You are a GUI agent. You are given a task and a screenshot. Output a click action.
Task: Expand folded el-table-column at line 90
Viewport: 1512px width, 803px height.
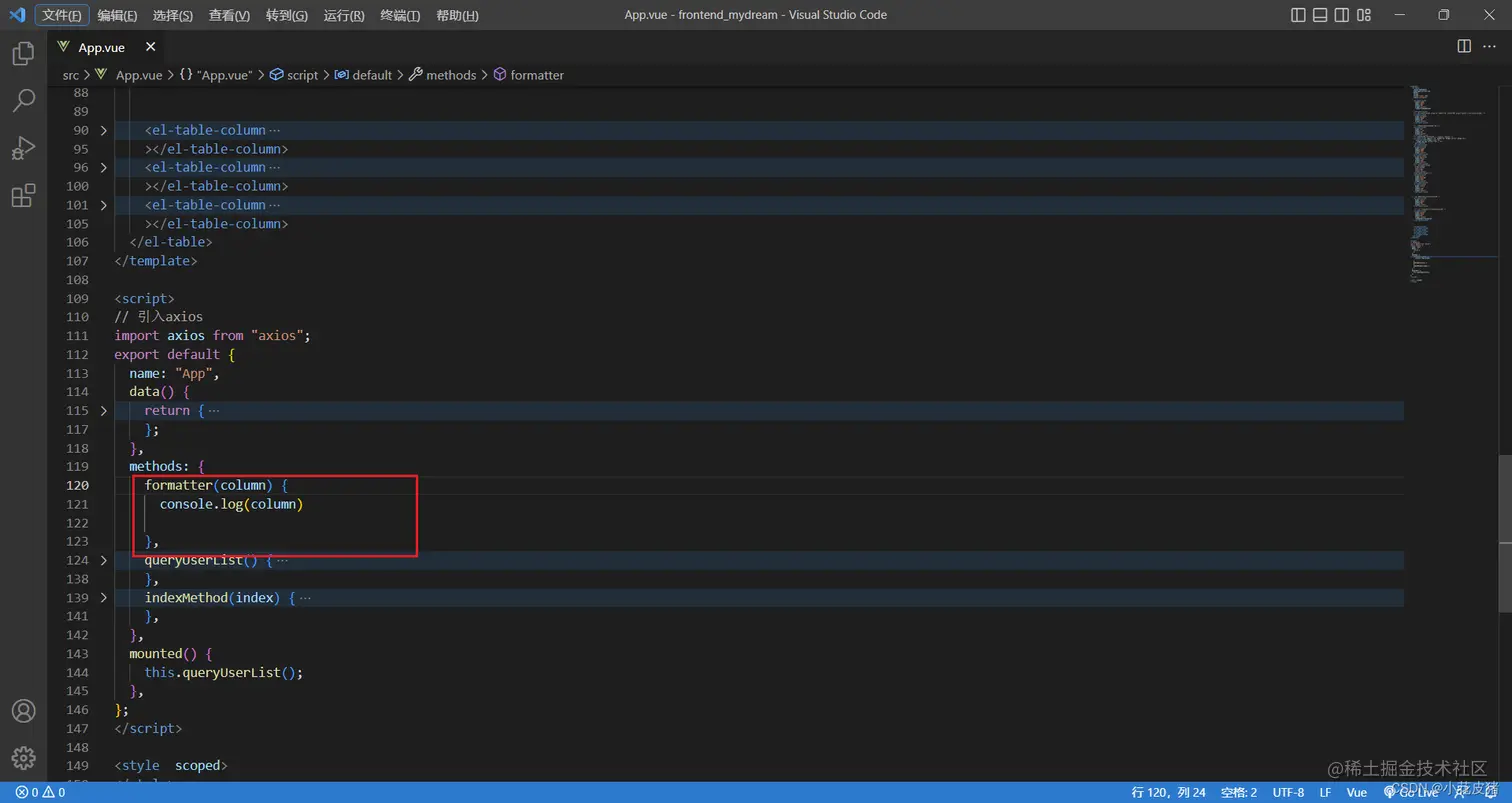point(104,130)
